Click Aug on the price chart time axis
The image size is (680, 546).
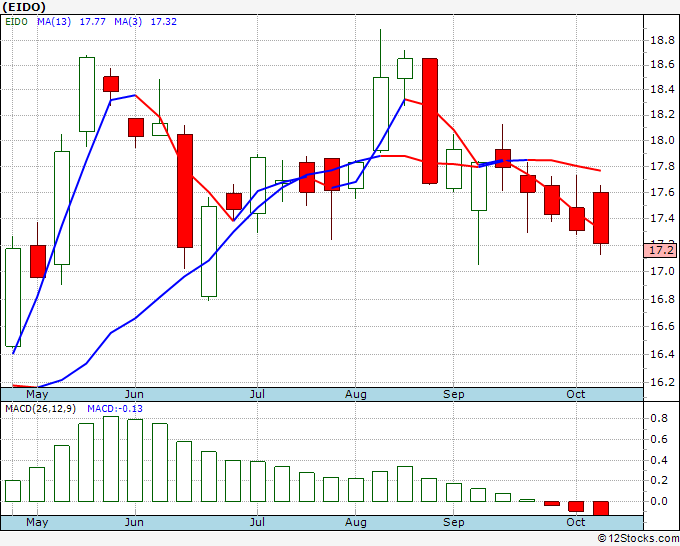(x=356, y=394)
